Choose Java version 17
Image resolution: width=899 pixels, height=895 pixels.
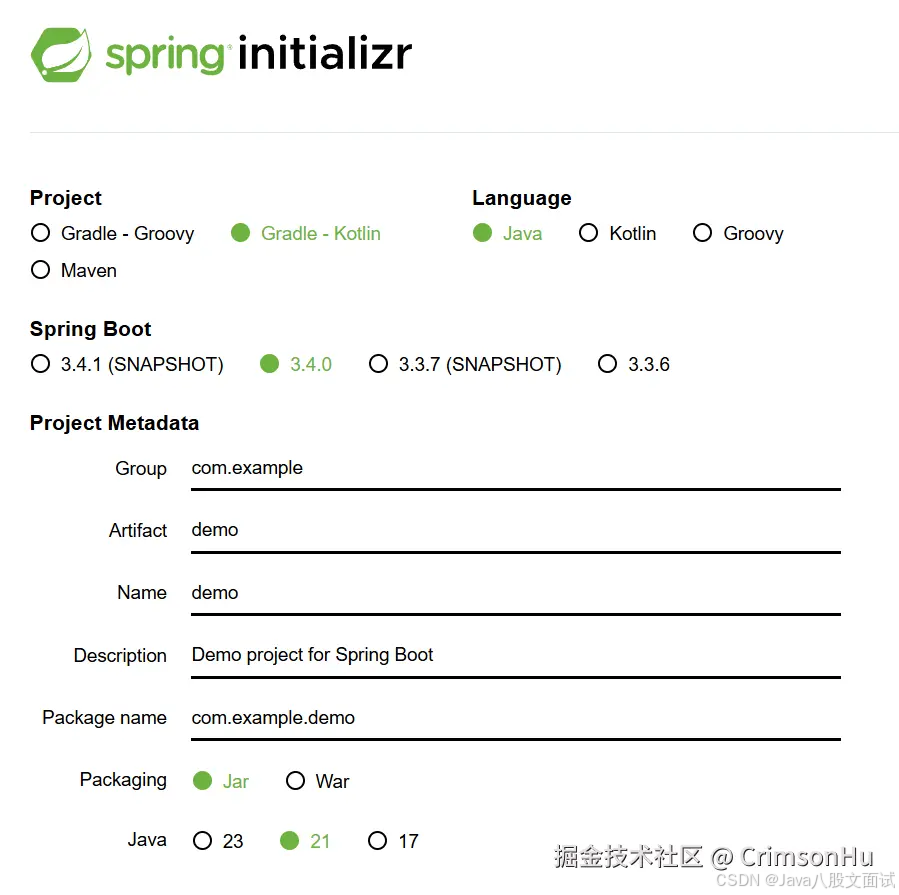(x=378, y=841)
